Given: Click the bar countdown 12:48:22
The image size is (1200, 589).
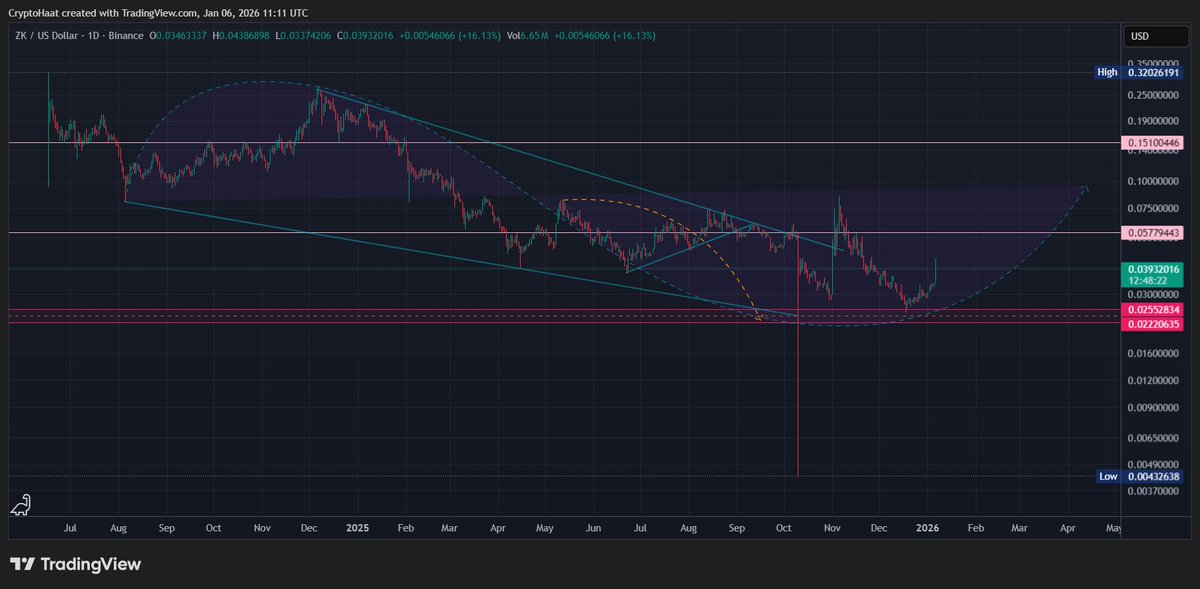Looking at the screenshot, I should [1147, 281].
